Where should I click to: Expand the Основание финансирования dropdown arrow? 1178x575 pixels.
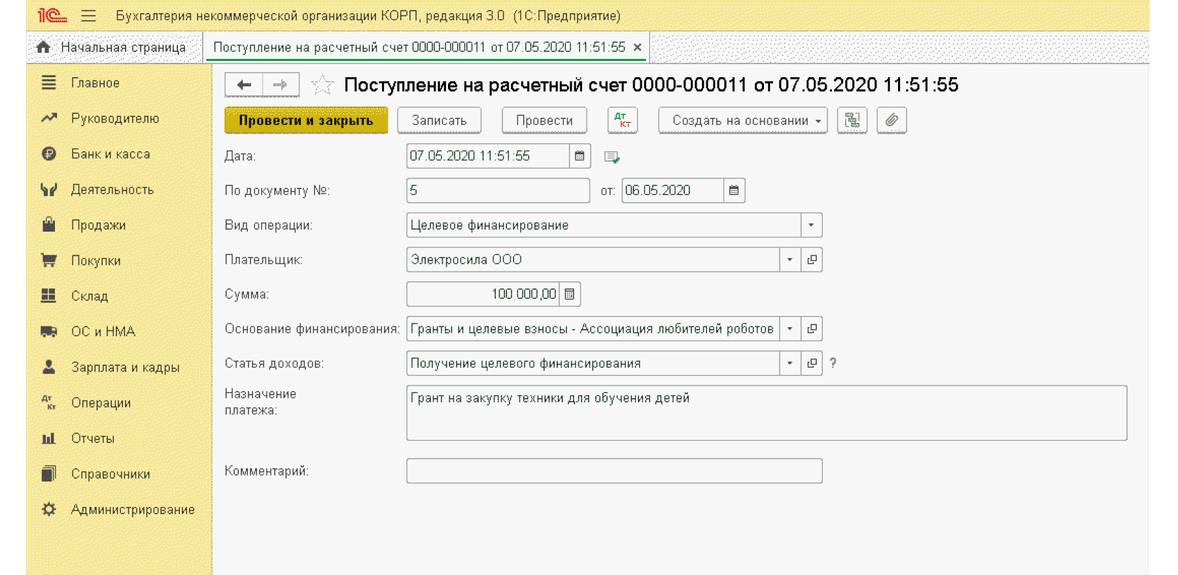click(790, 328)
